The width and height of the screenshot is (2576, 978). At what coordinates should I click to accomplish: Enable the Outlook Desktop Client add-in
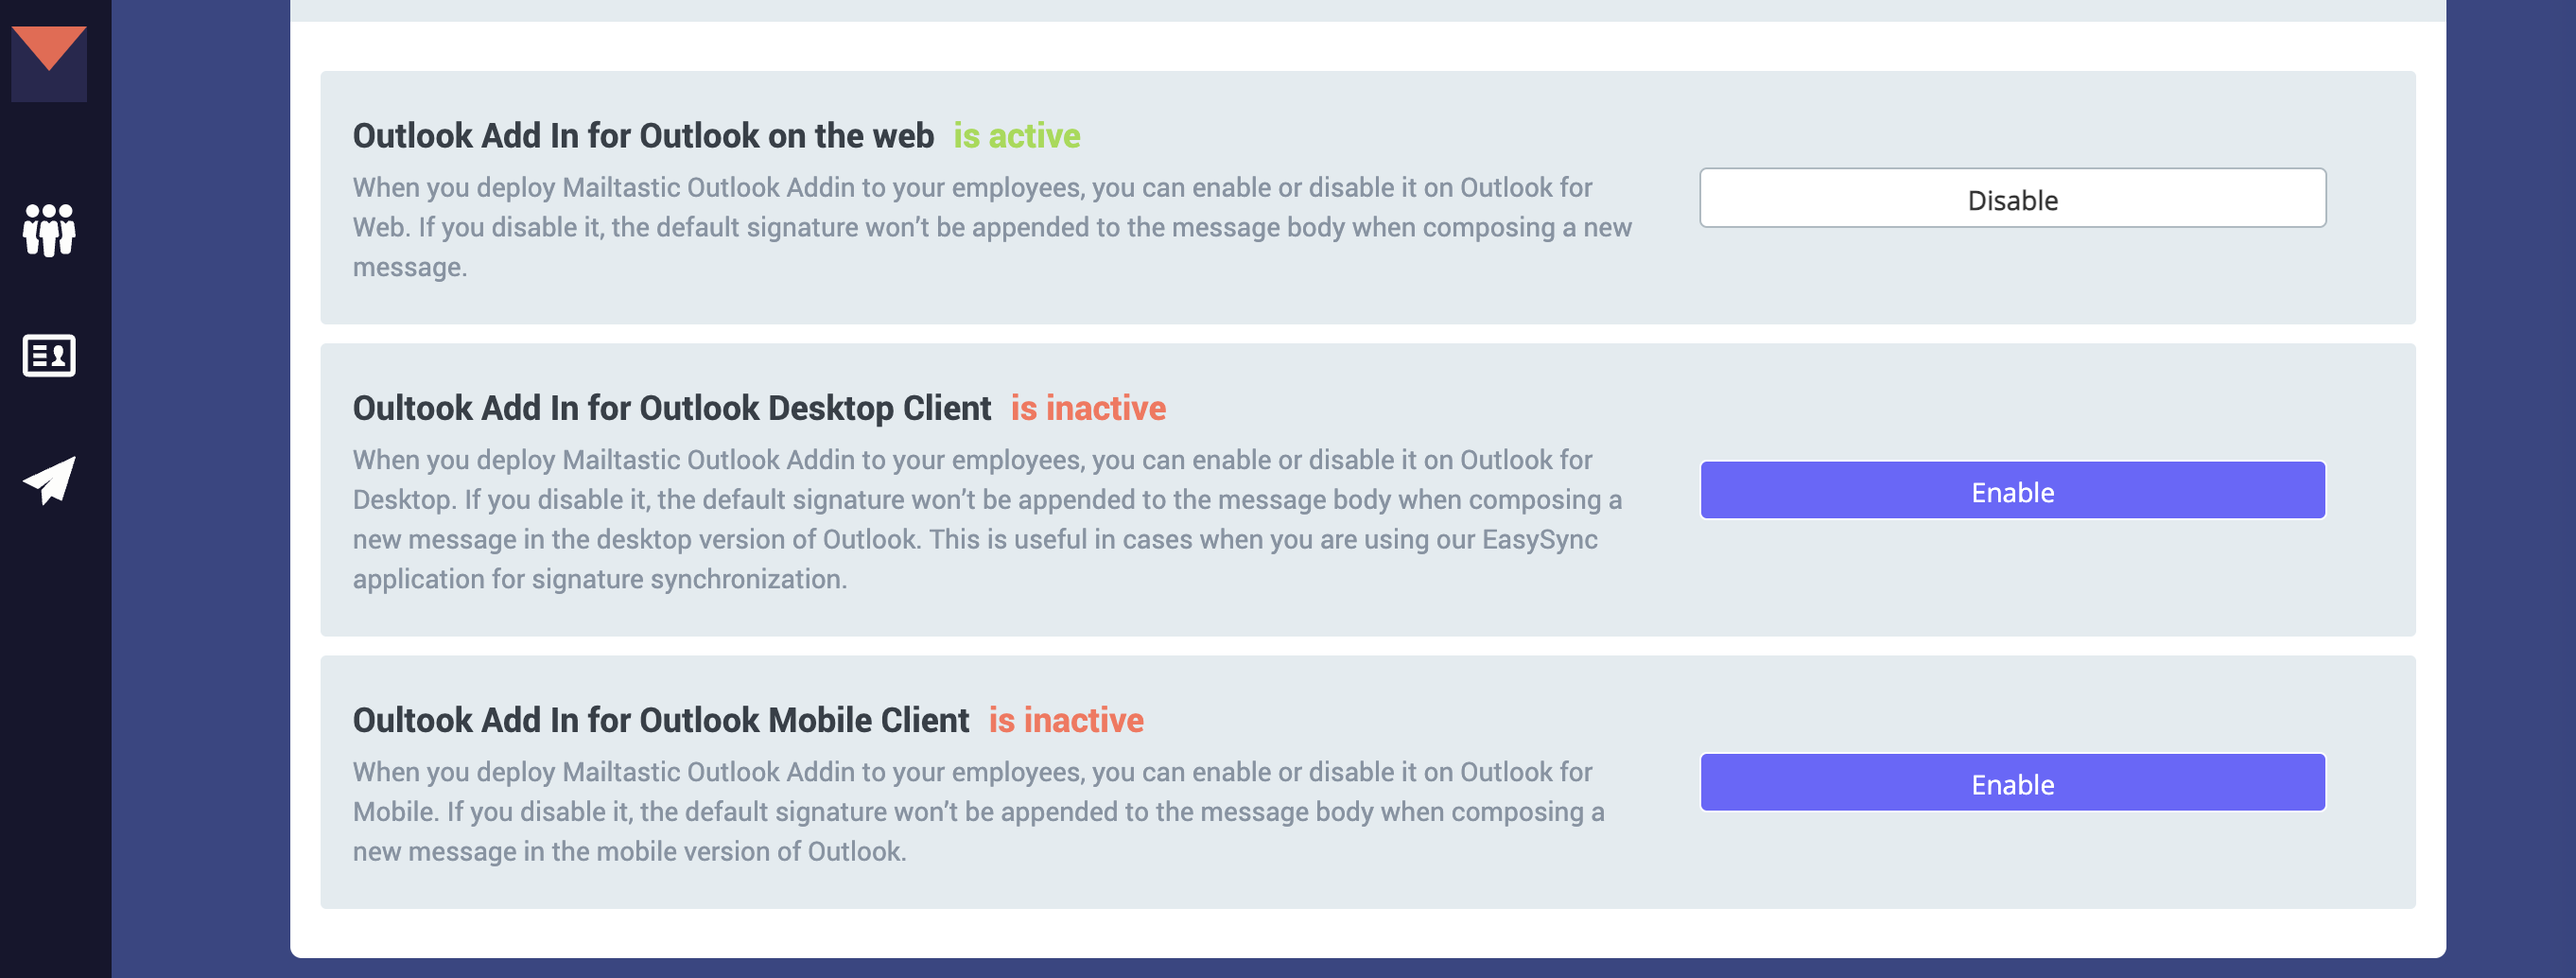click(x=2012, y=491)
